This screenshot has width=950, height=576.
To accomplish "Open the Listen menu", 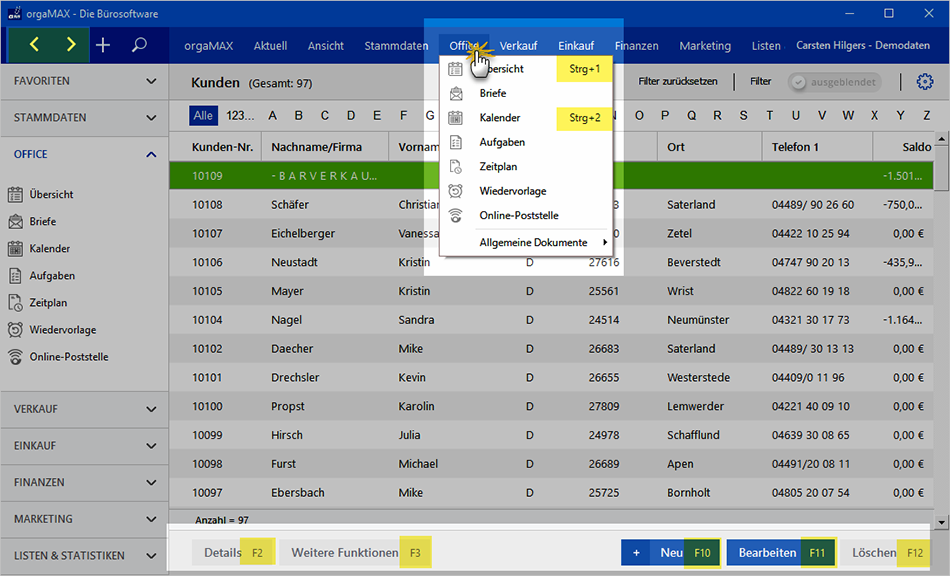I will [766, 45].
